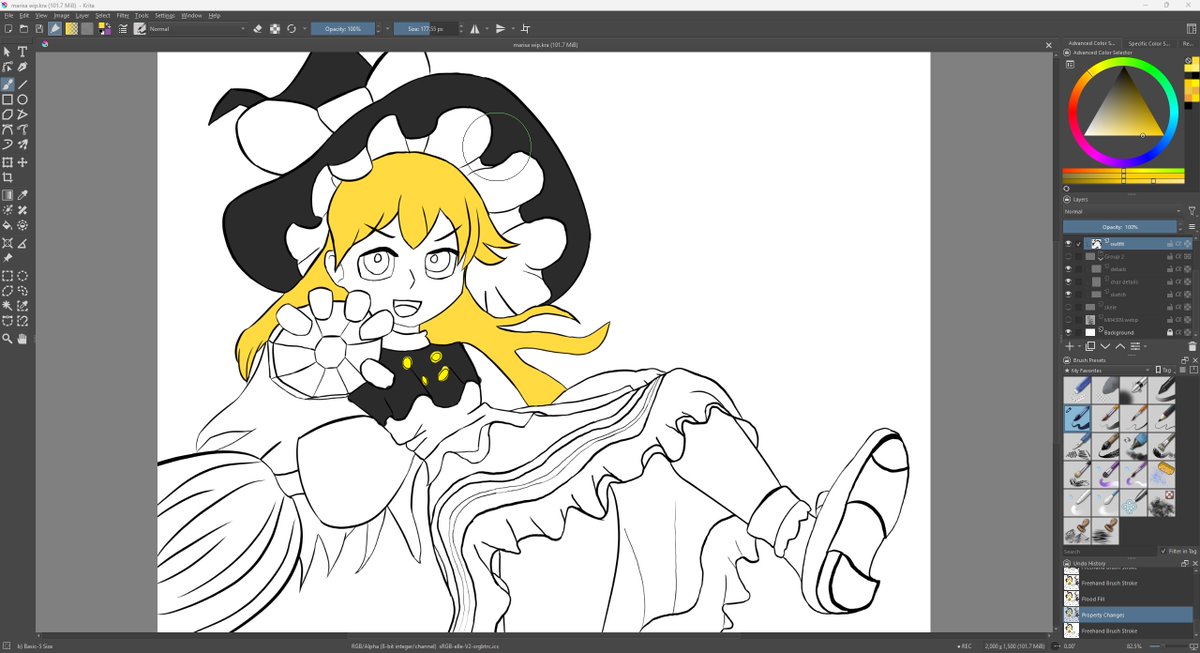The height and width of the screenshot is (653, 1200).
Task: Open the My Favorites brush tag dropdown
Action: [x=1107, y=370]
